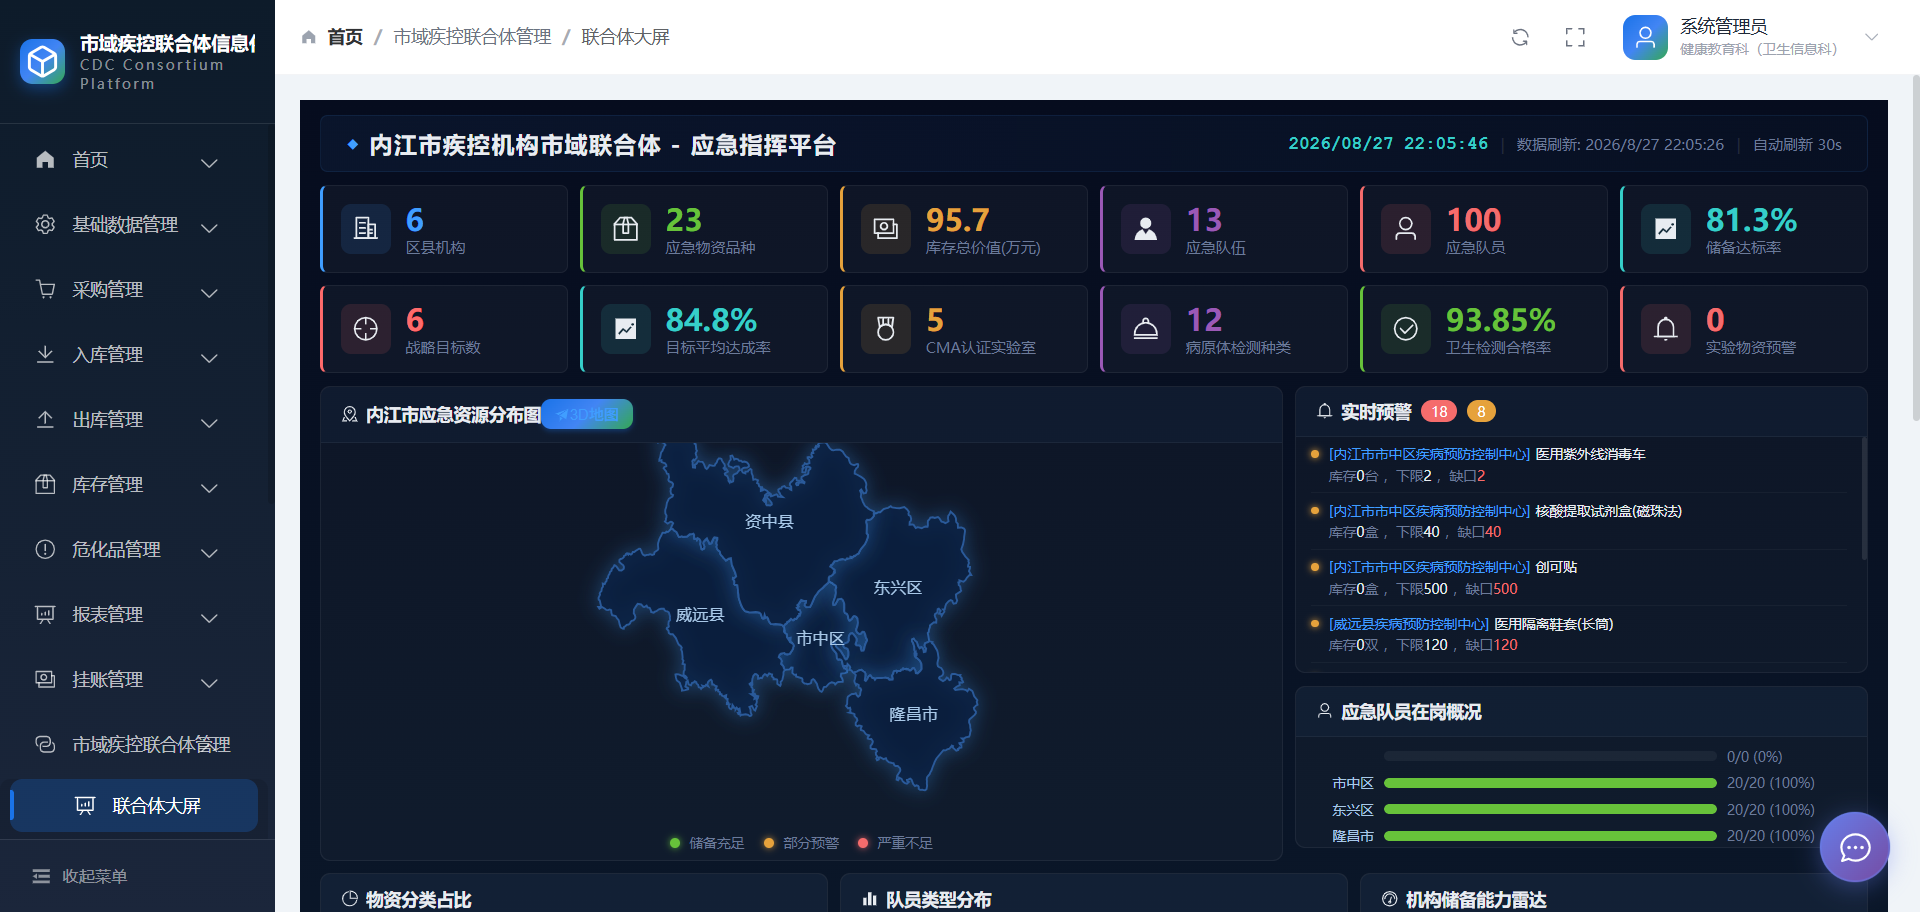
Task: Click the 战略目标数 target icon
Action: pyautogui.click(x=366, y=329)
